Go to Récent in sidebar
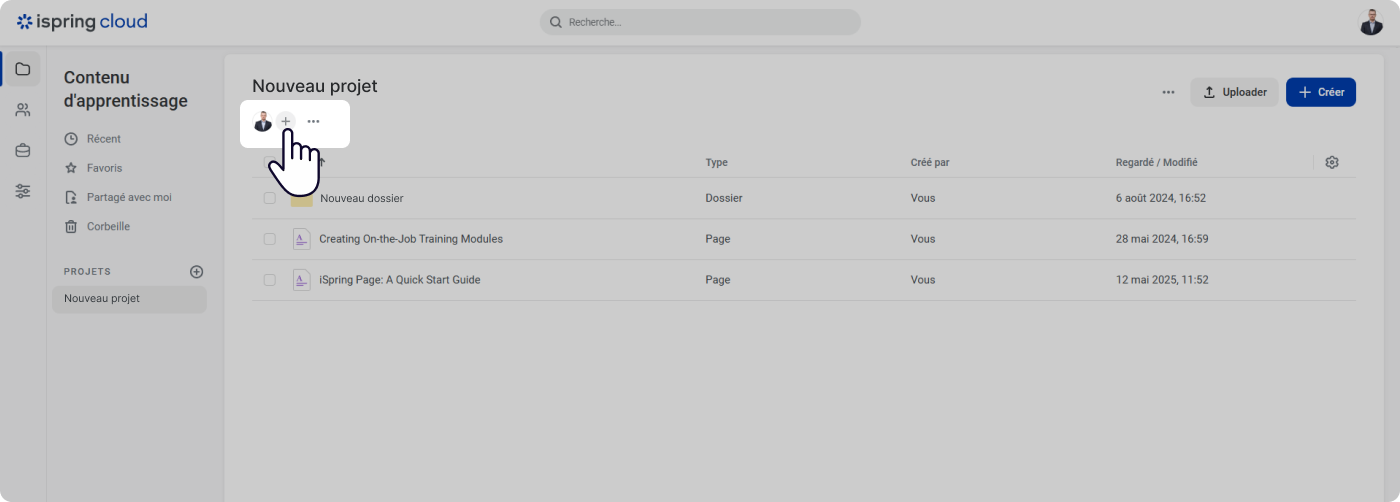This screenshot has height=502, width=1400. [103, 139]
